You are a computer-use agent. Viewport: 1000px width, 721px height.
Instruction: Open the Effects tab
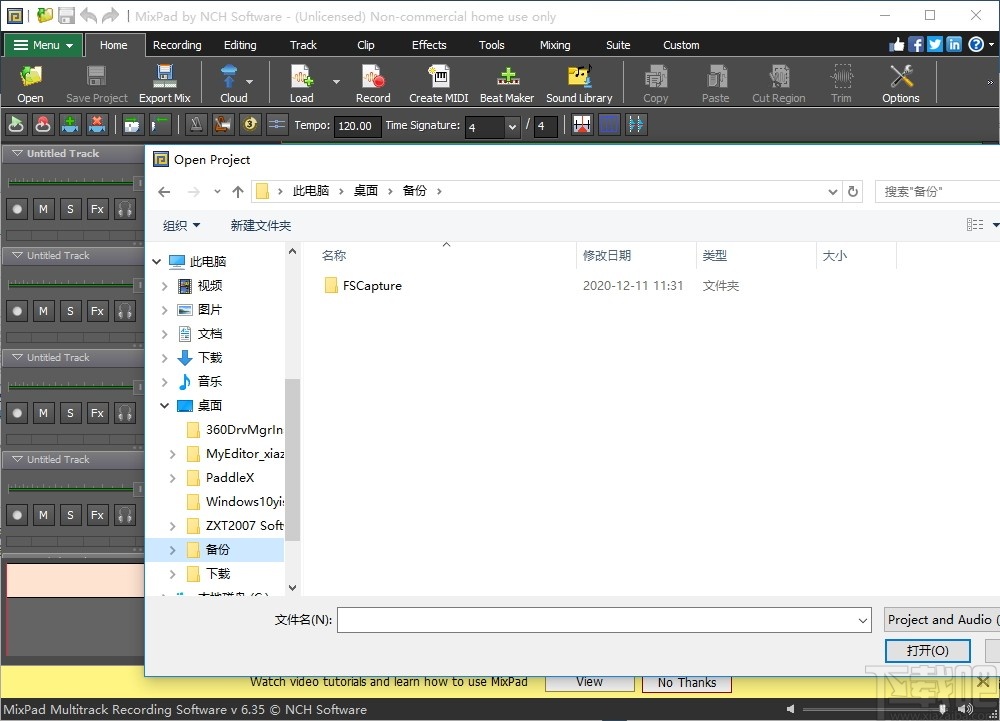tap(429, 45)
